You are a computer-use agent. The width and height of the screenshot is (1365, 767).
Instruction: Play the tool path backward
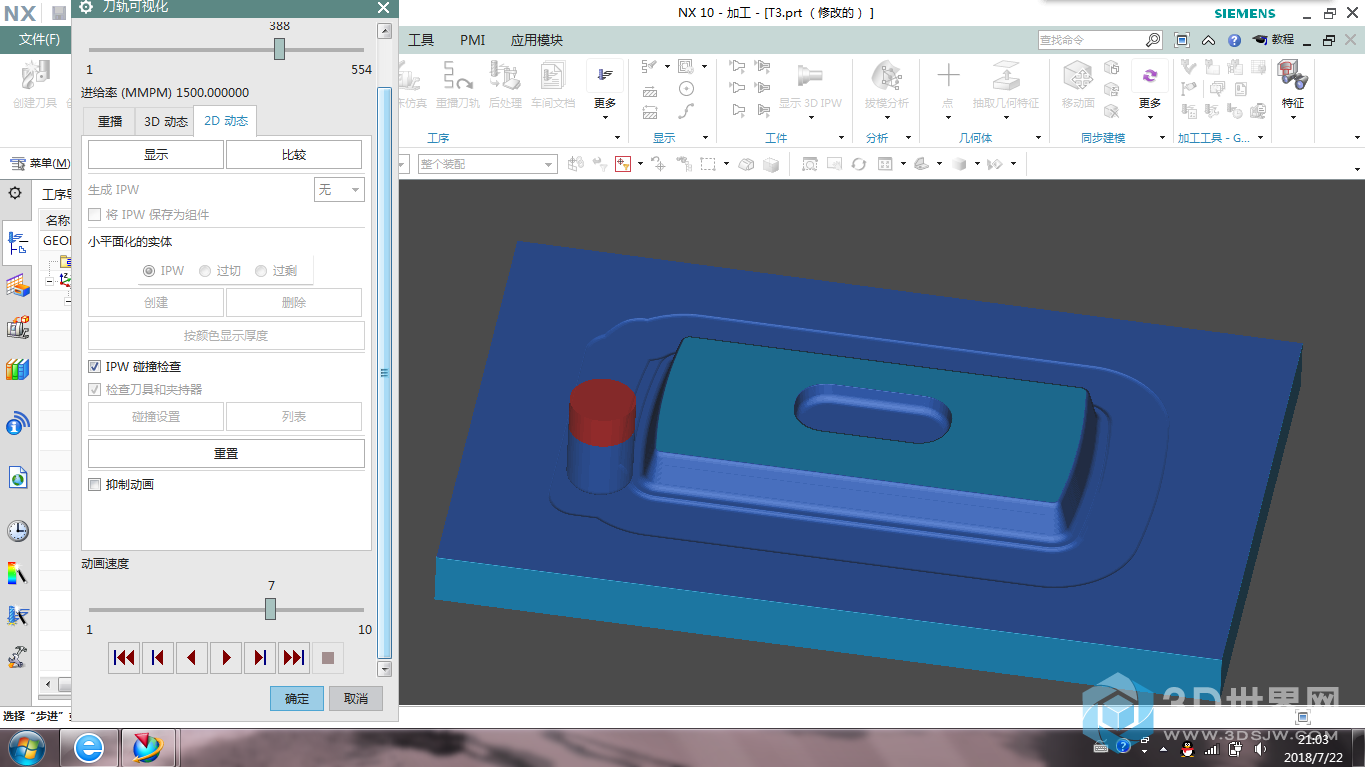tap(192, 658)
